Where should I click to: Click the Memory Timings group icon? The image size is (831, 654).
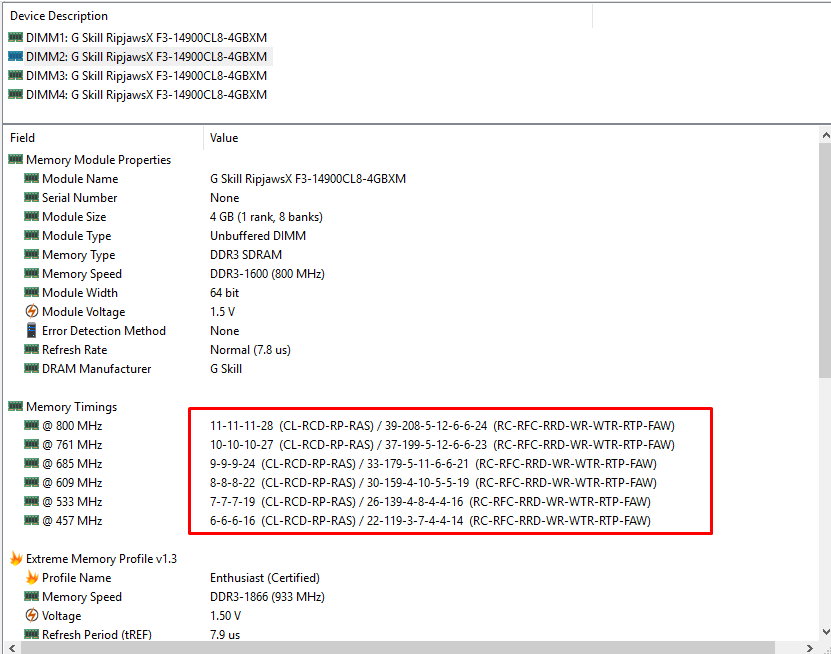pyautogui.click(x=15, y=406)
